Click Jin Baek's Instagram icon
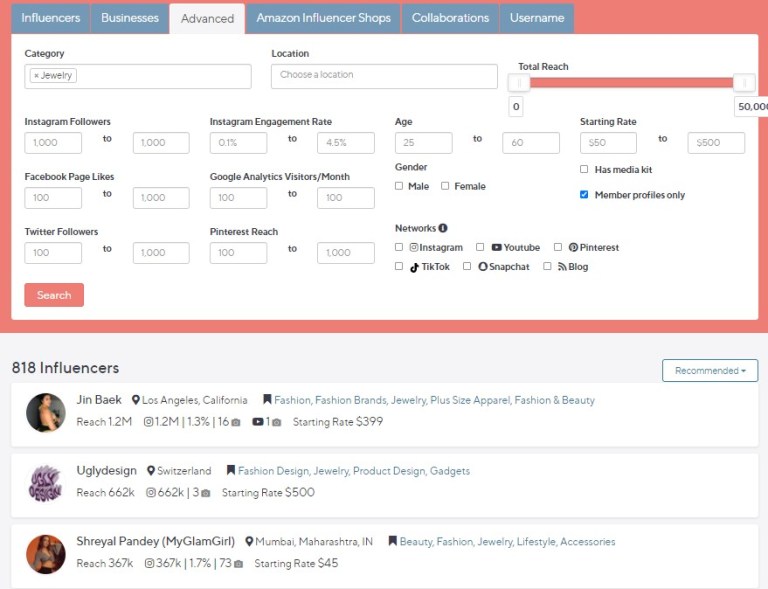This screenshot has height=589, width=768. pyautogui.click(x=148, y=422)
